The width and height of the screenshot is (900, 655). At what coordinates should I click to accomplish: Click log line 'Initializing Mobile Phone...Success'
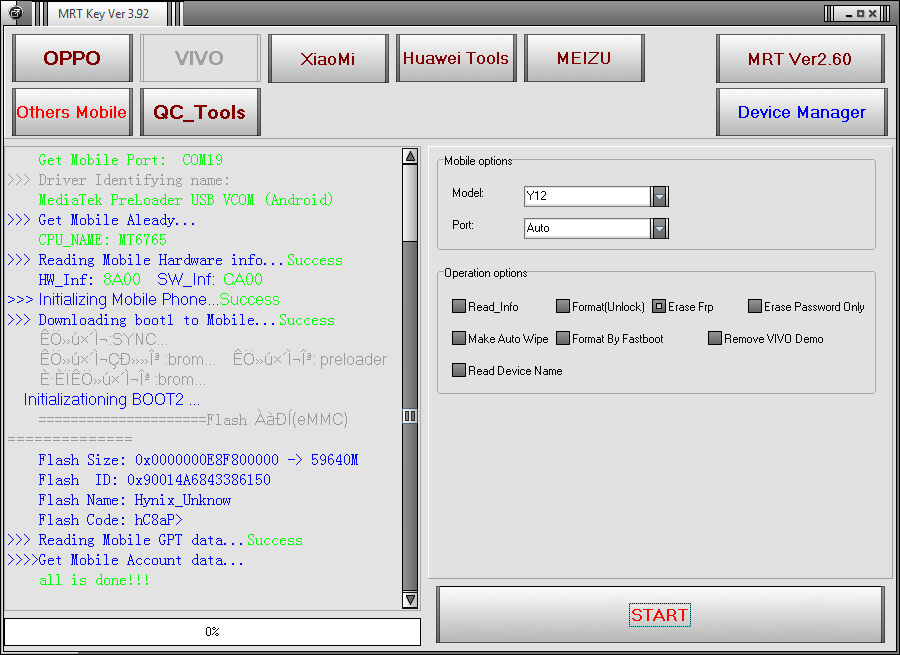tap(143, 300)
